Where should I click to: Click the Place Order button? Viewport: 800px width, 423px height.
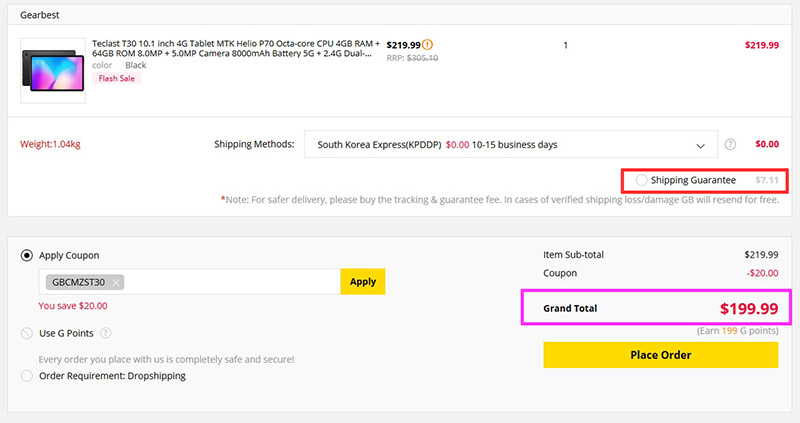(661, 355)
